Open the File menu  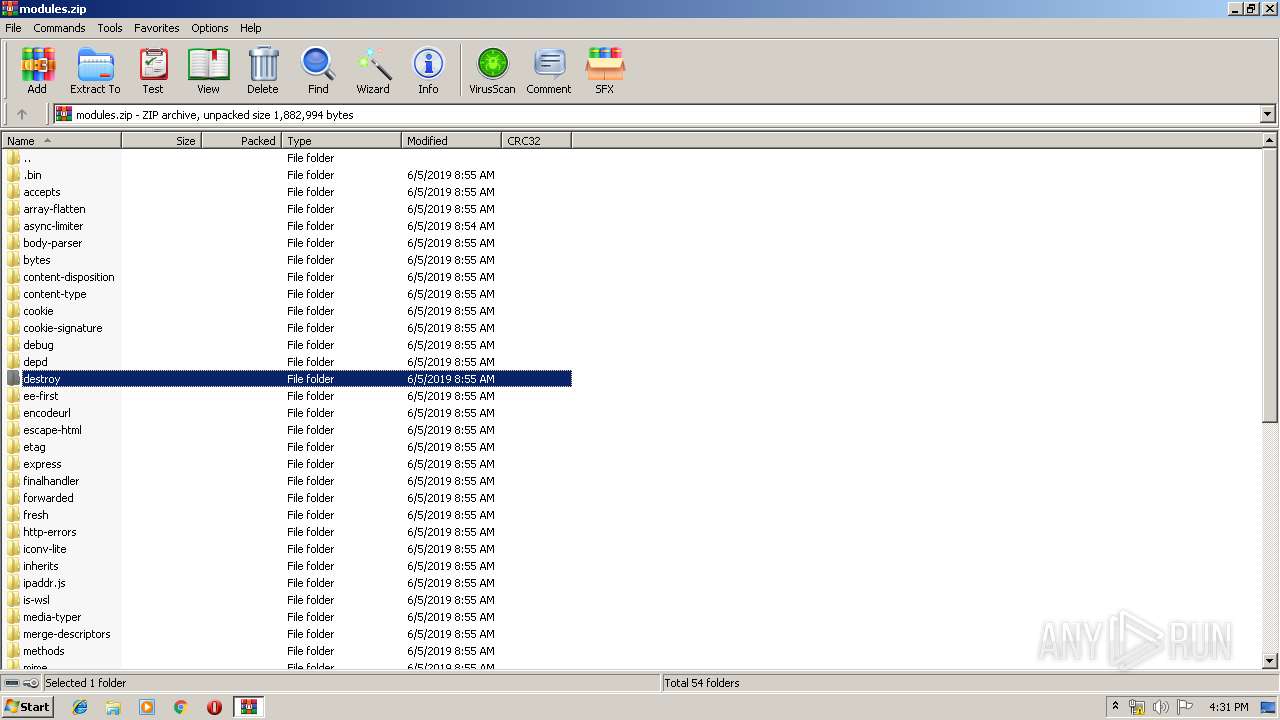click(x=13, y=28)
